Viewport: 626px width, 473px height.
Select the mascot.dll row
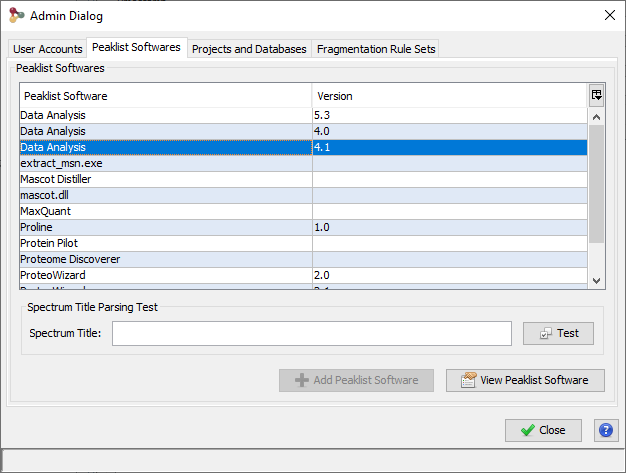click(303, 195)
